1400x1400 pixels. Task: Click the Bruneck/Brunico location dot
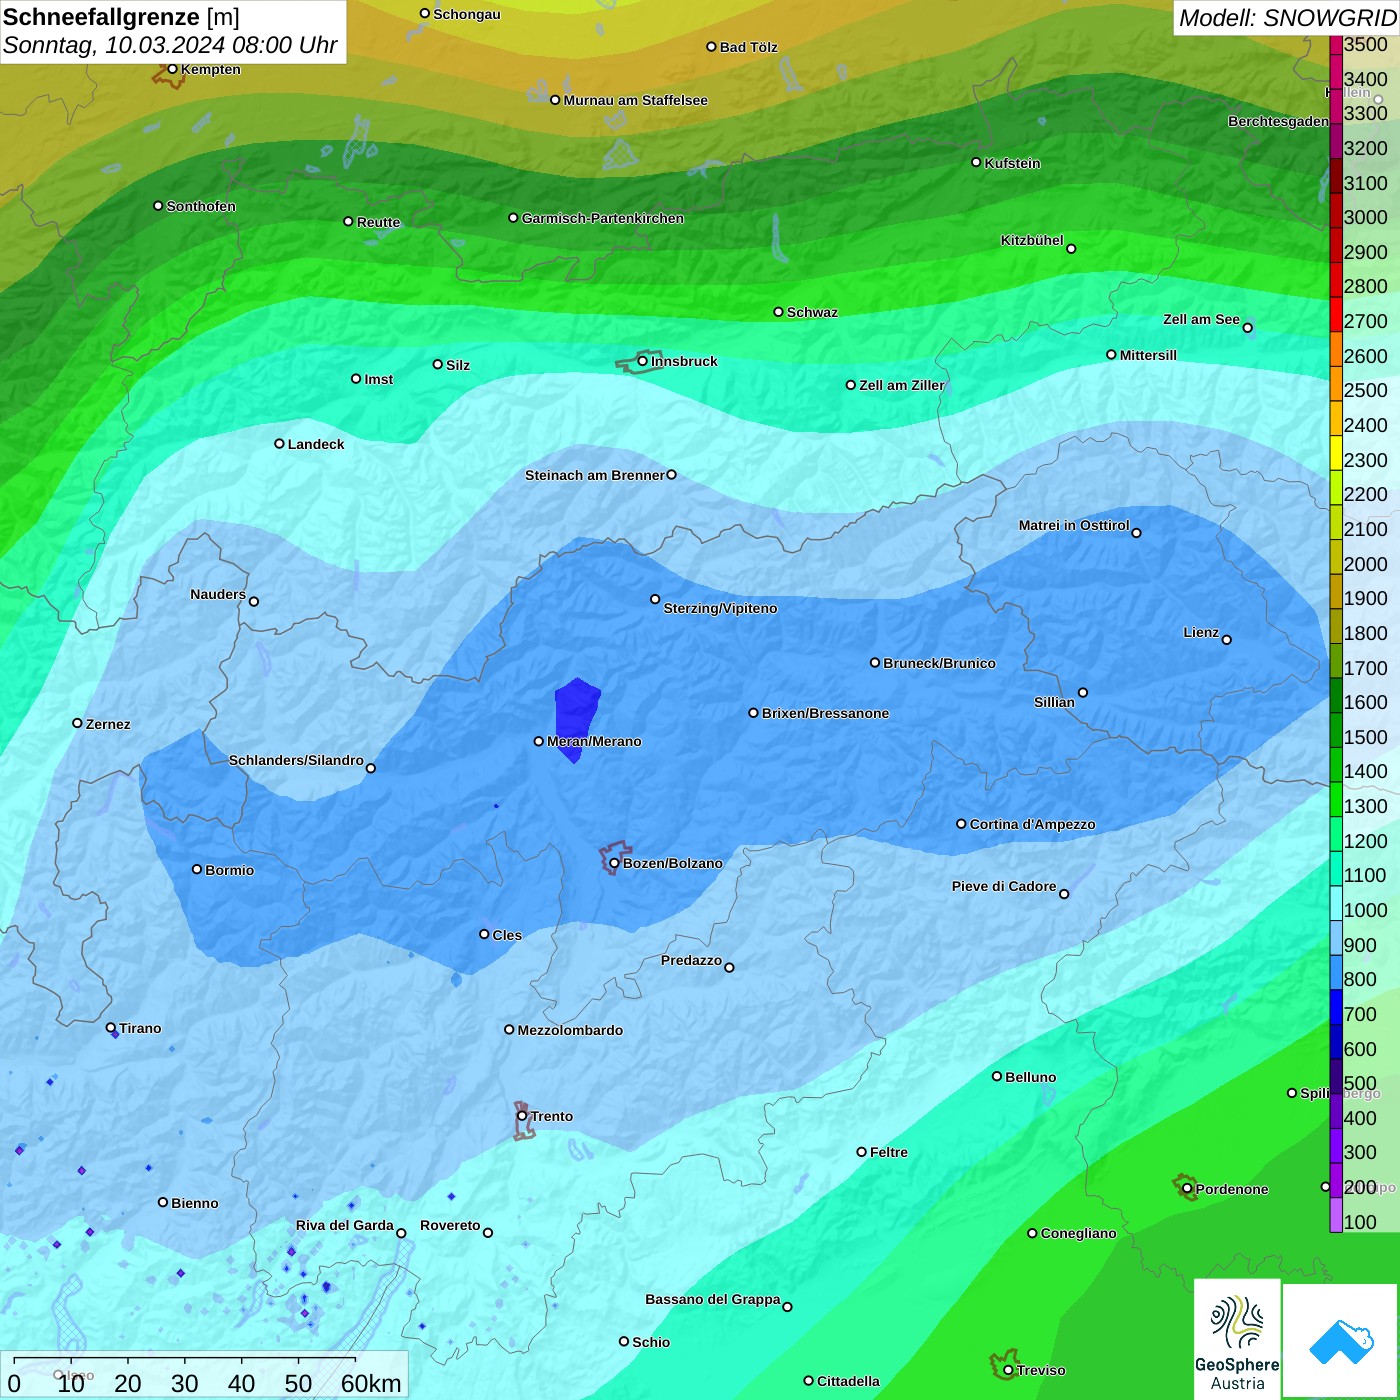(x=875, y=662)
